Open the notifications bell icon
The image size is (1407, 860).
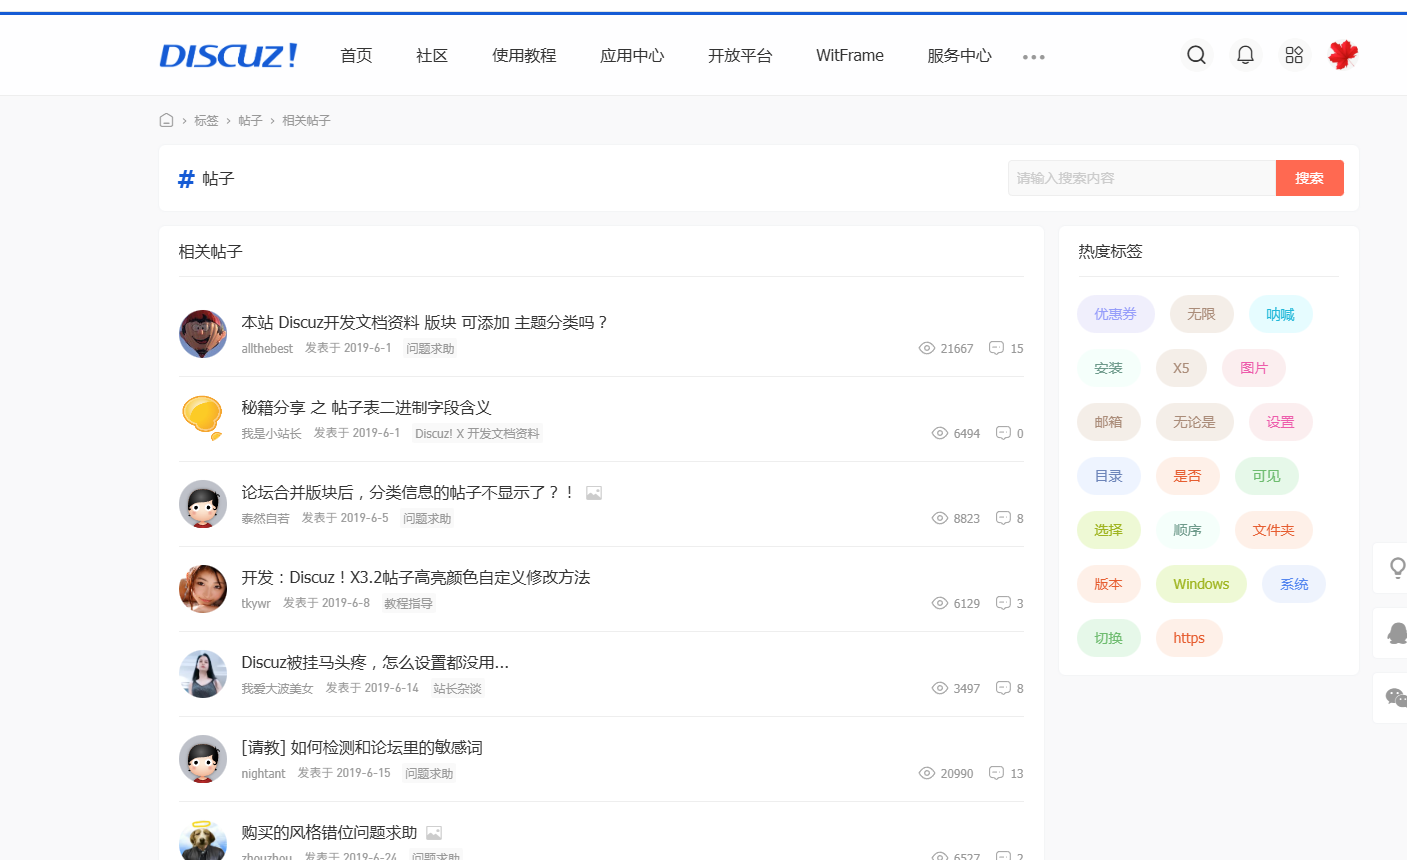[x=1245, y=55]
